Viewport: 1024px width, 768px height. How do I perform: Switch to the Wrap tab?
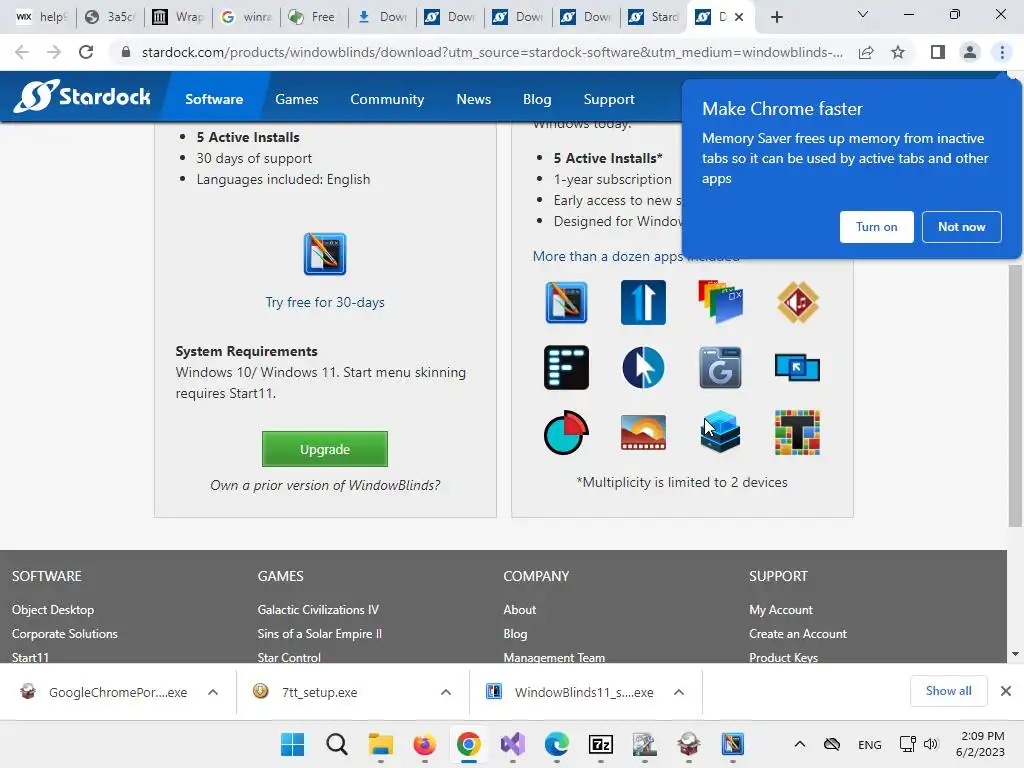tap(178, 17)
